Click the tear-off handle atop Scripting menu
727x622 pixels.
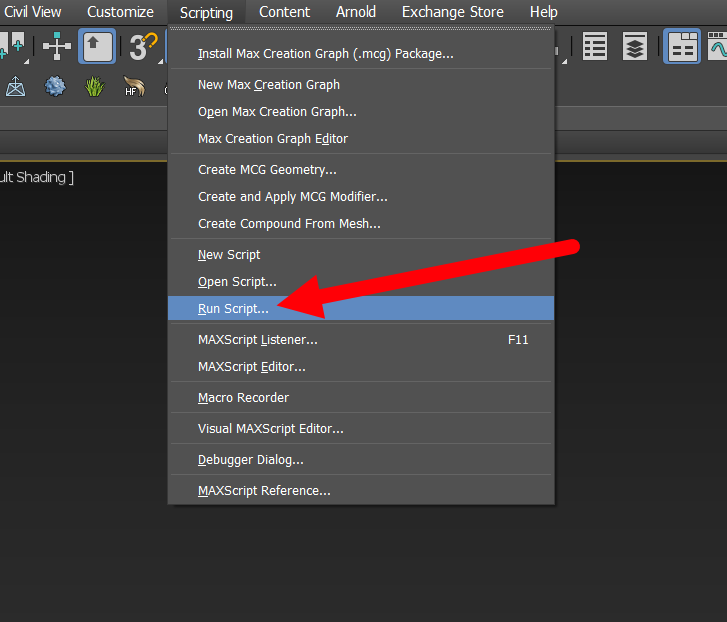point(361,28)
